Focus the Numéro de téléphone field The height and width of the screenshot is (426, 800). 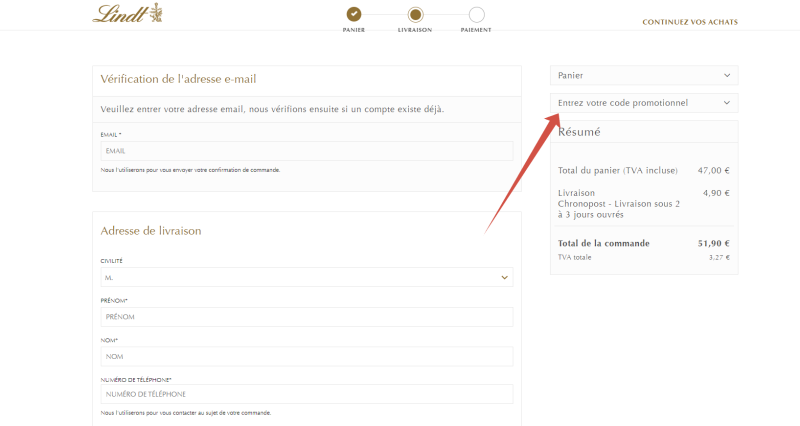point(307,394)
